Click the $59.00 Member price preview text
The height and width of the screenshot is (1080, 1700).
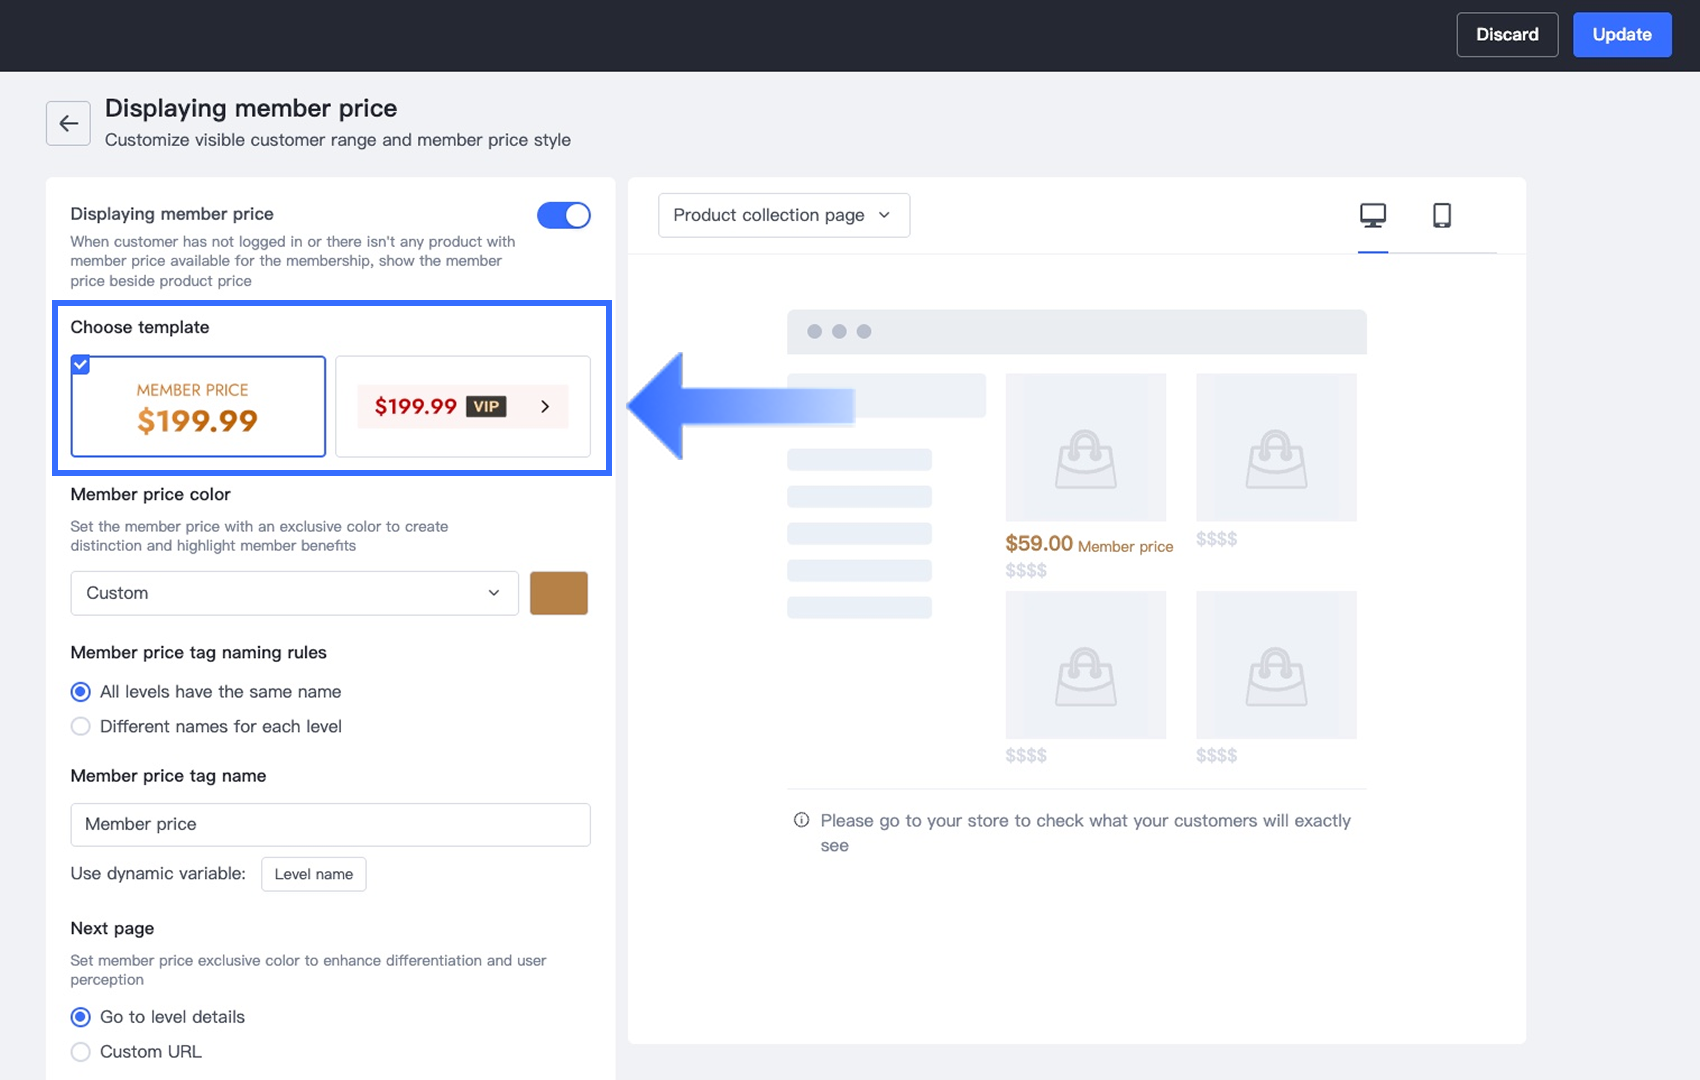1089,544
